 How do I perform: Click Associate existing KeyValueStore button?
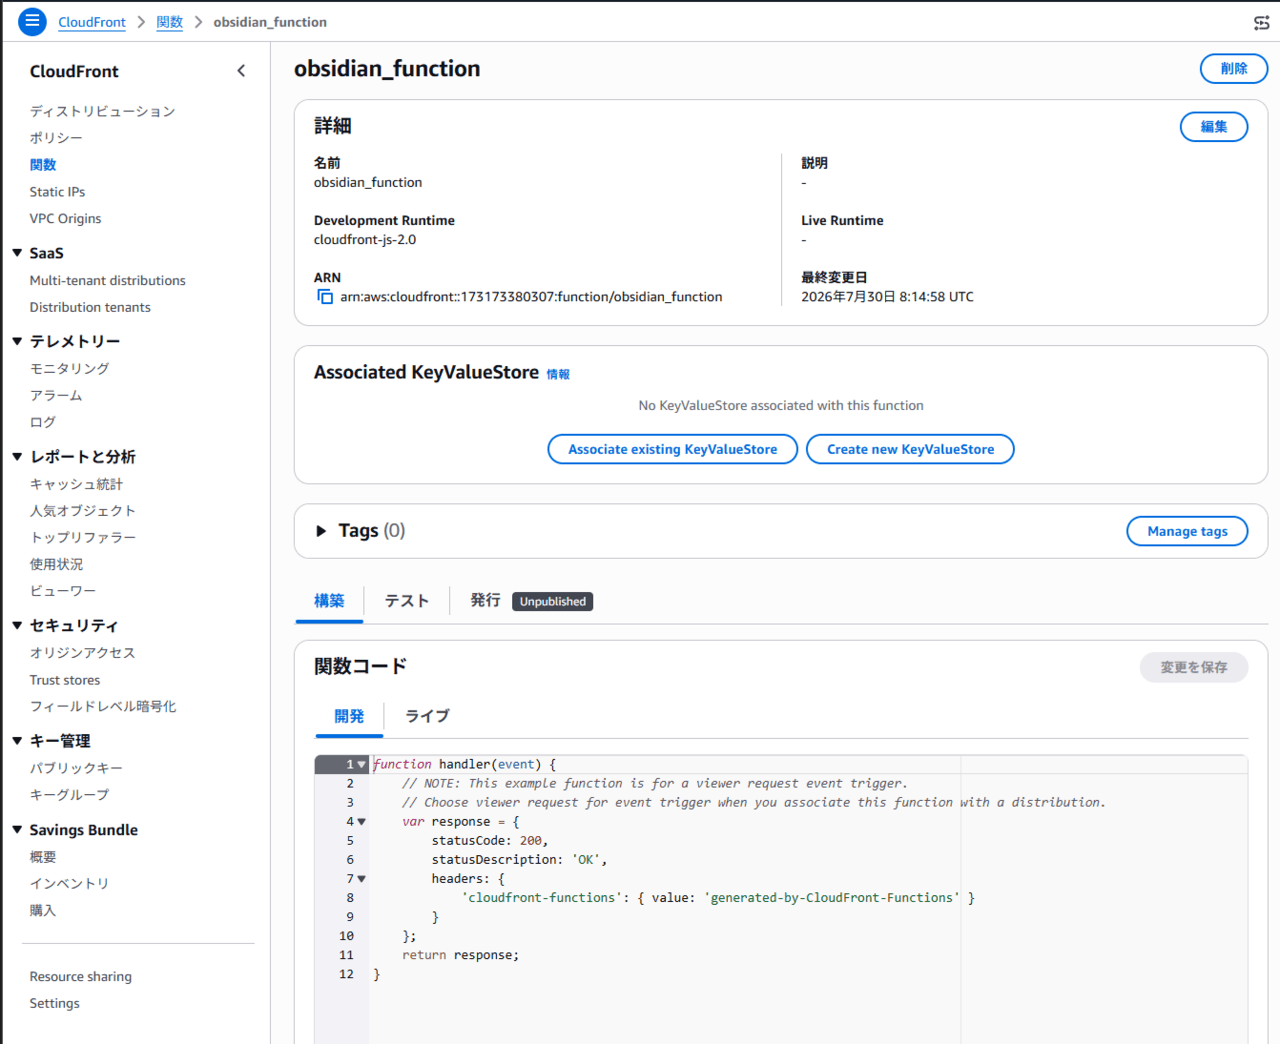673,449
